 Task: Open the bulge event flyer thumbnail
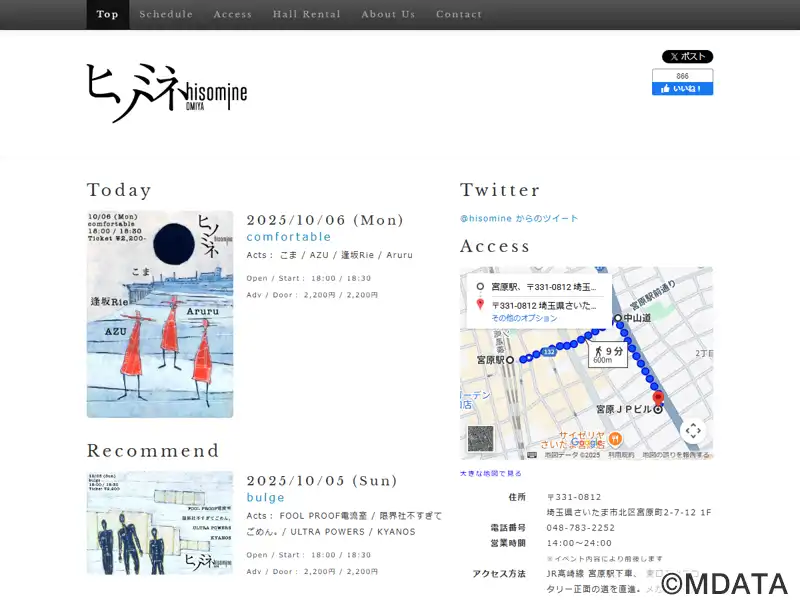pyautogui.click(x=160, y=523)
